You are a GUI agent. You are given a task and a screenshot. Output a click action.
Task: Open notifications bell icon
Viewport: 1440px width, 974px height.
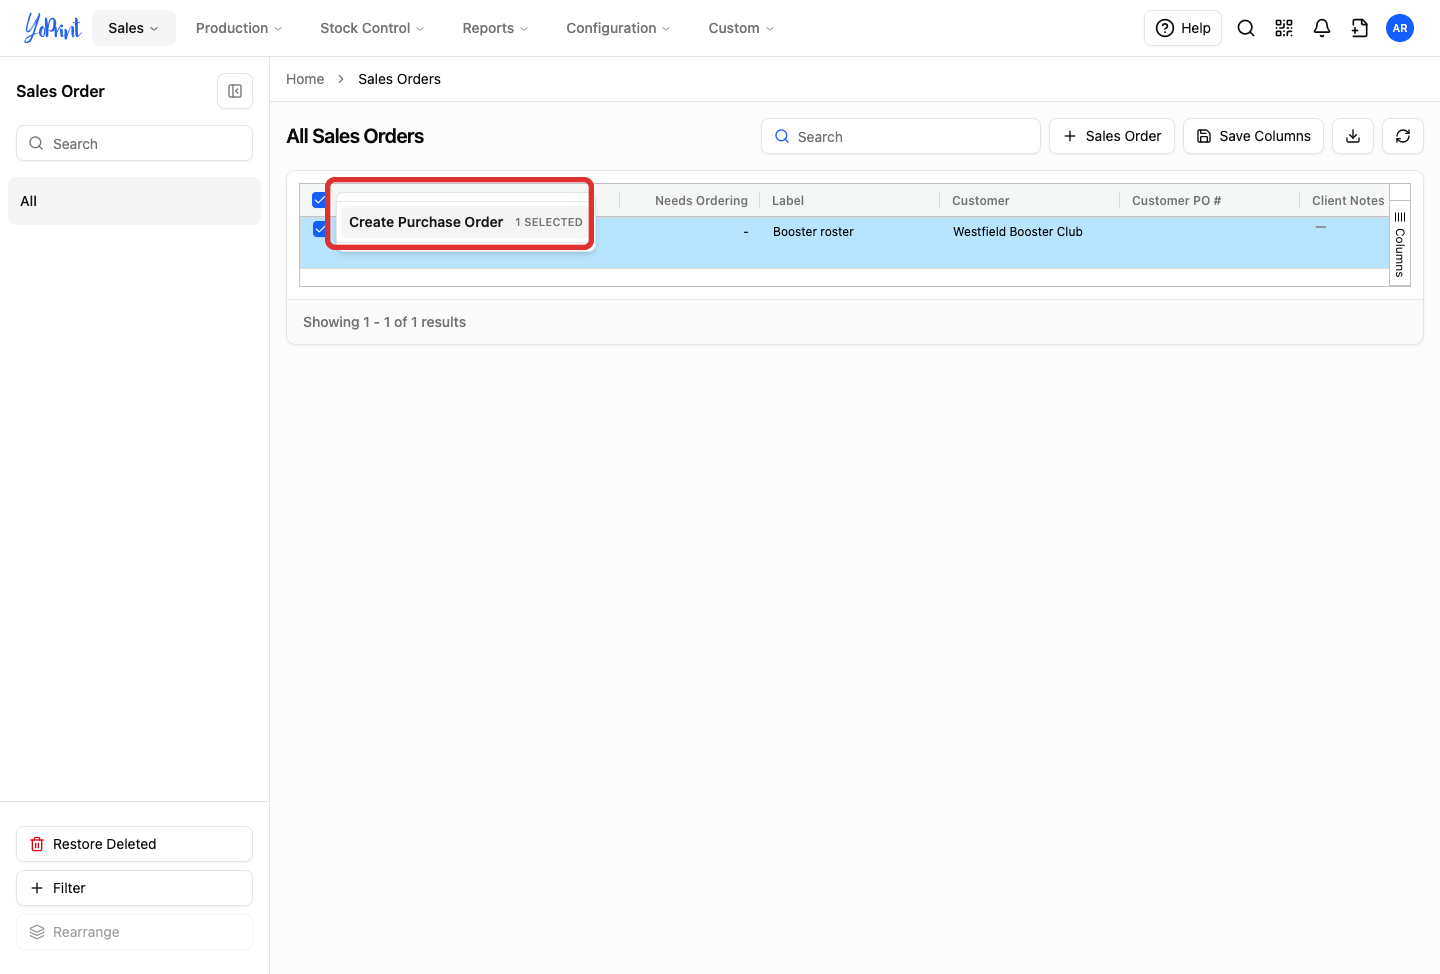point(1322,28)
